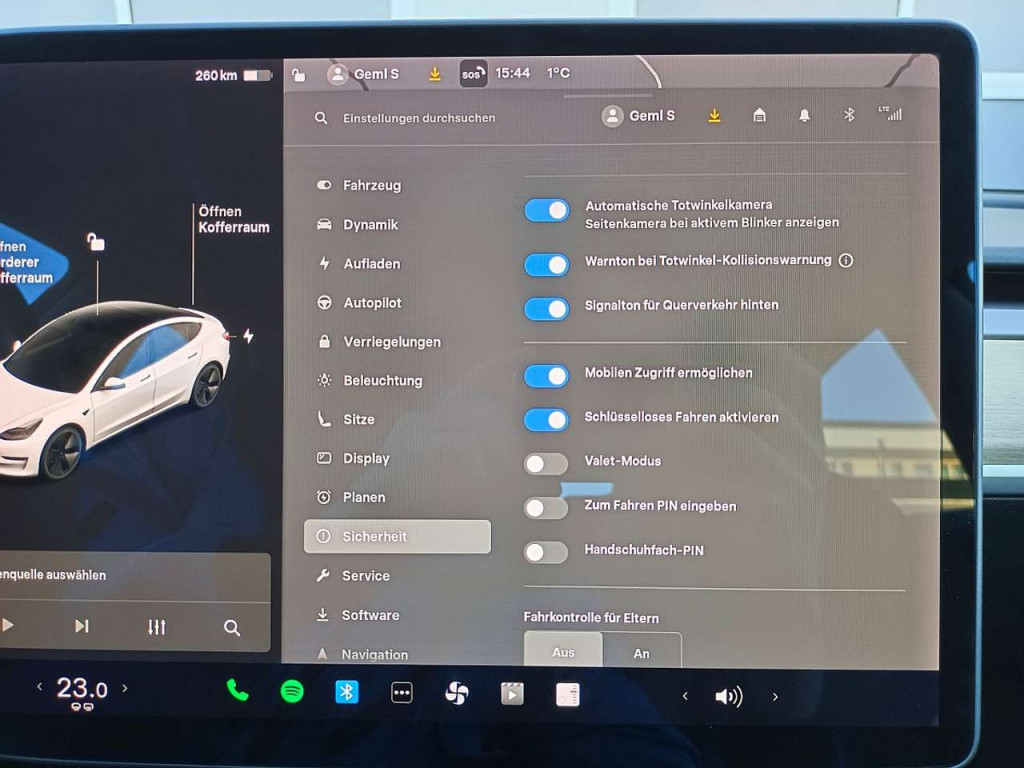The image size is (1024, 768).
Task: Increase temperature with right arrow
Action: click(125, 688)
